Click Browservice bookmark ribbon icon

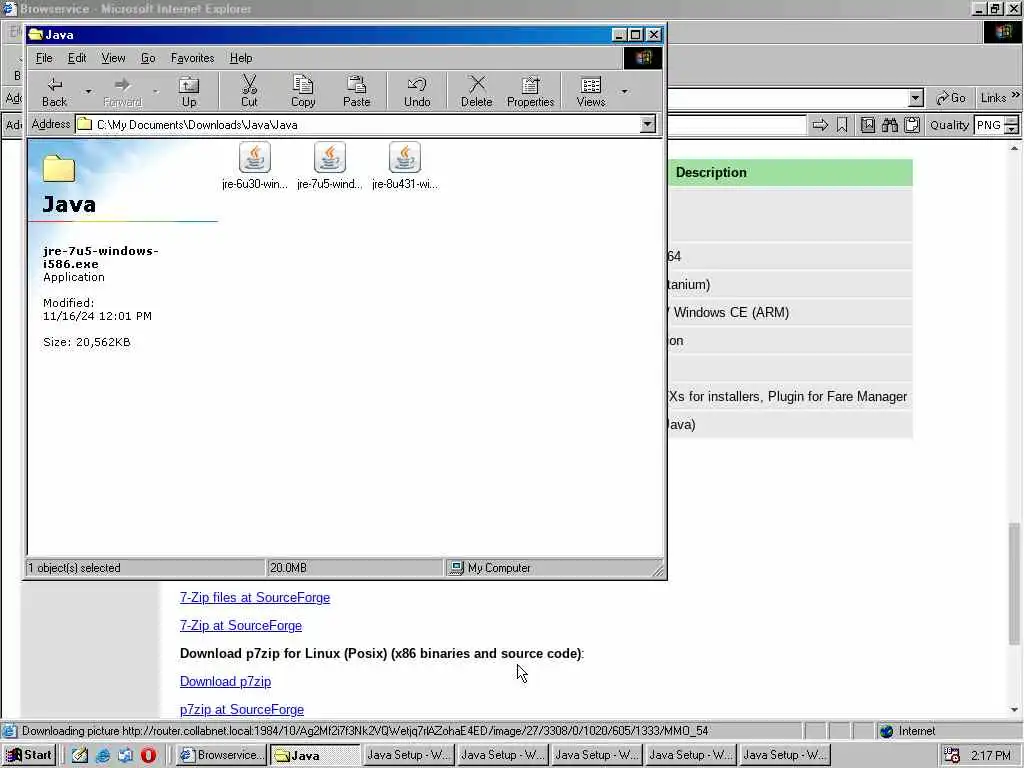842,125
